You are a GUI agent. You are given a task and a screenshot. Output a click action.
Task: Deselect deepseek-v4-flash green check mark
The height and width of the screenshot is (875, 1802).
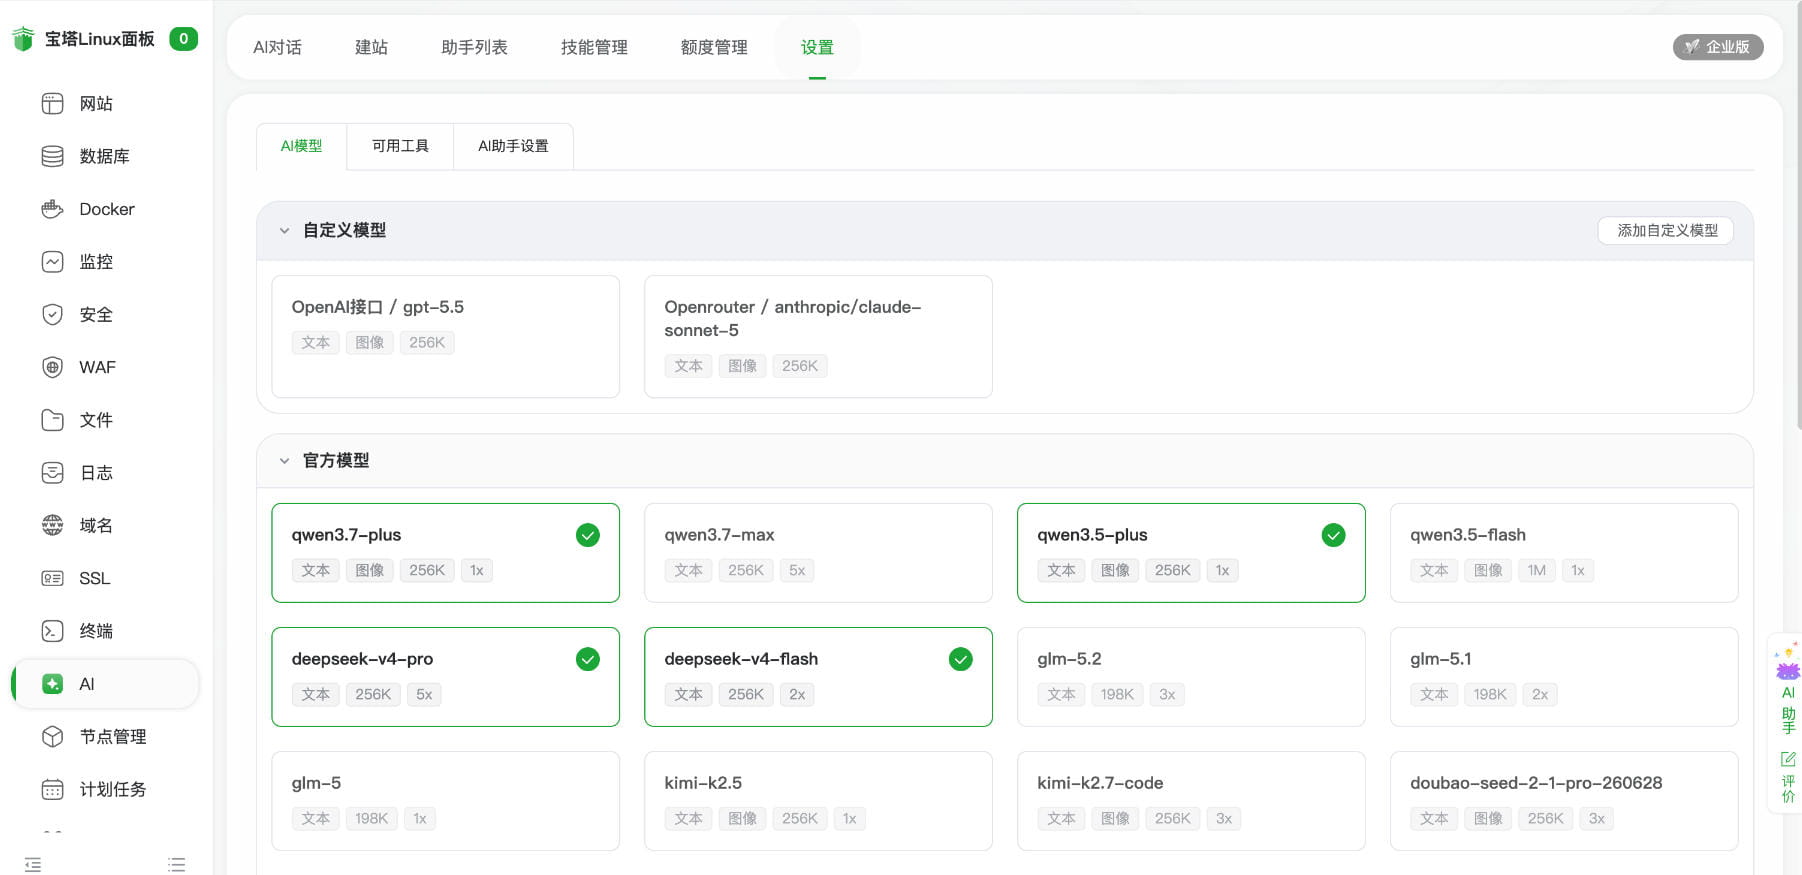(961, 659)
